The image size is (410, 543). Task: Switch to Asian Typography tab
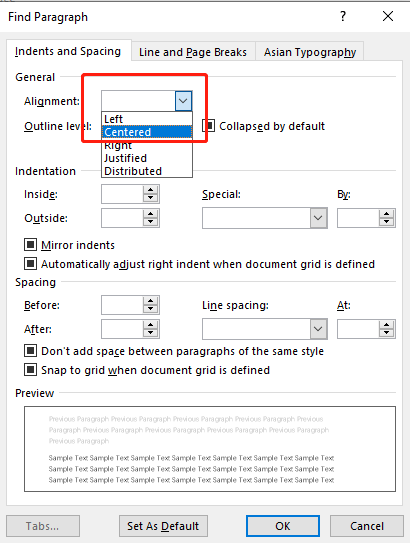(310, 52)
